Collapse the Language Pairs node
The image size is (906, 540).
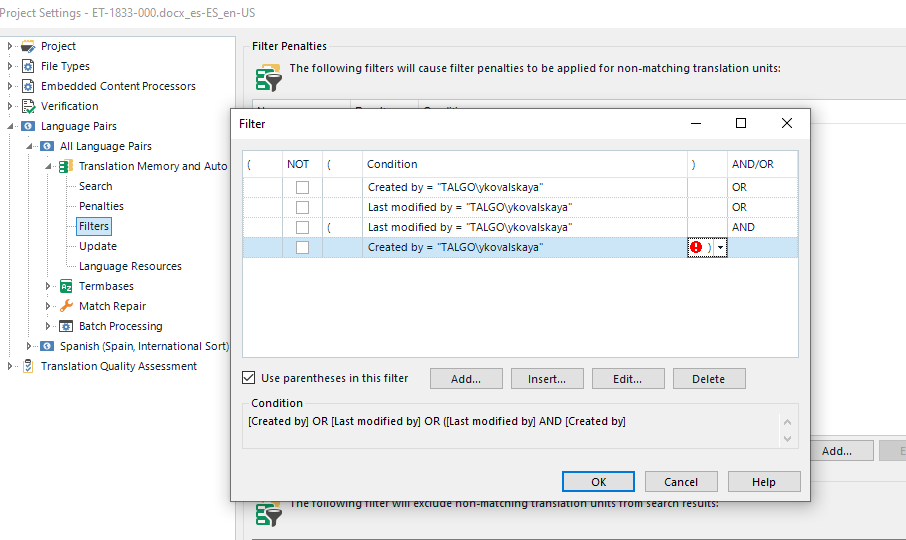point(10,126)
